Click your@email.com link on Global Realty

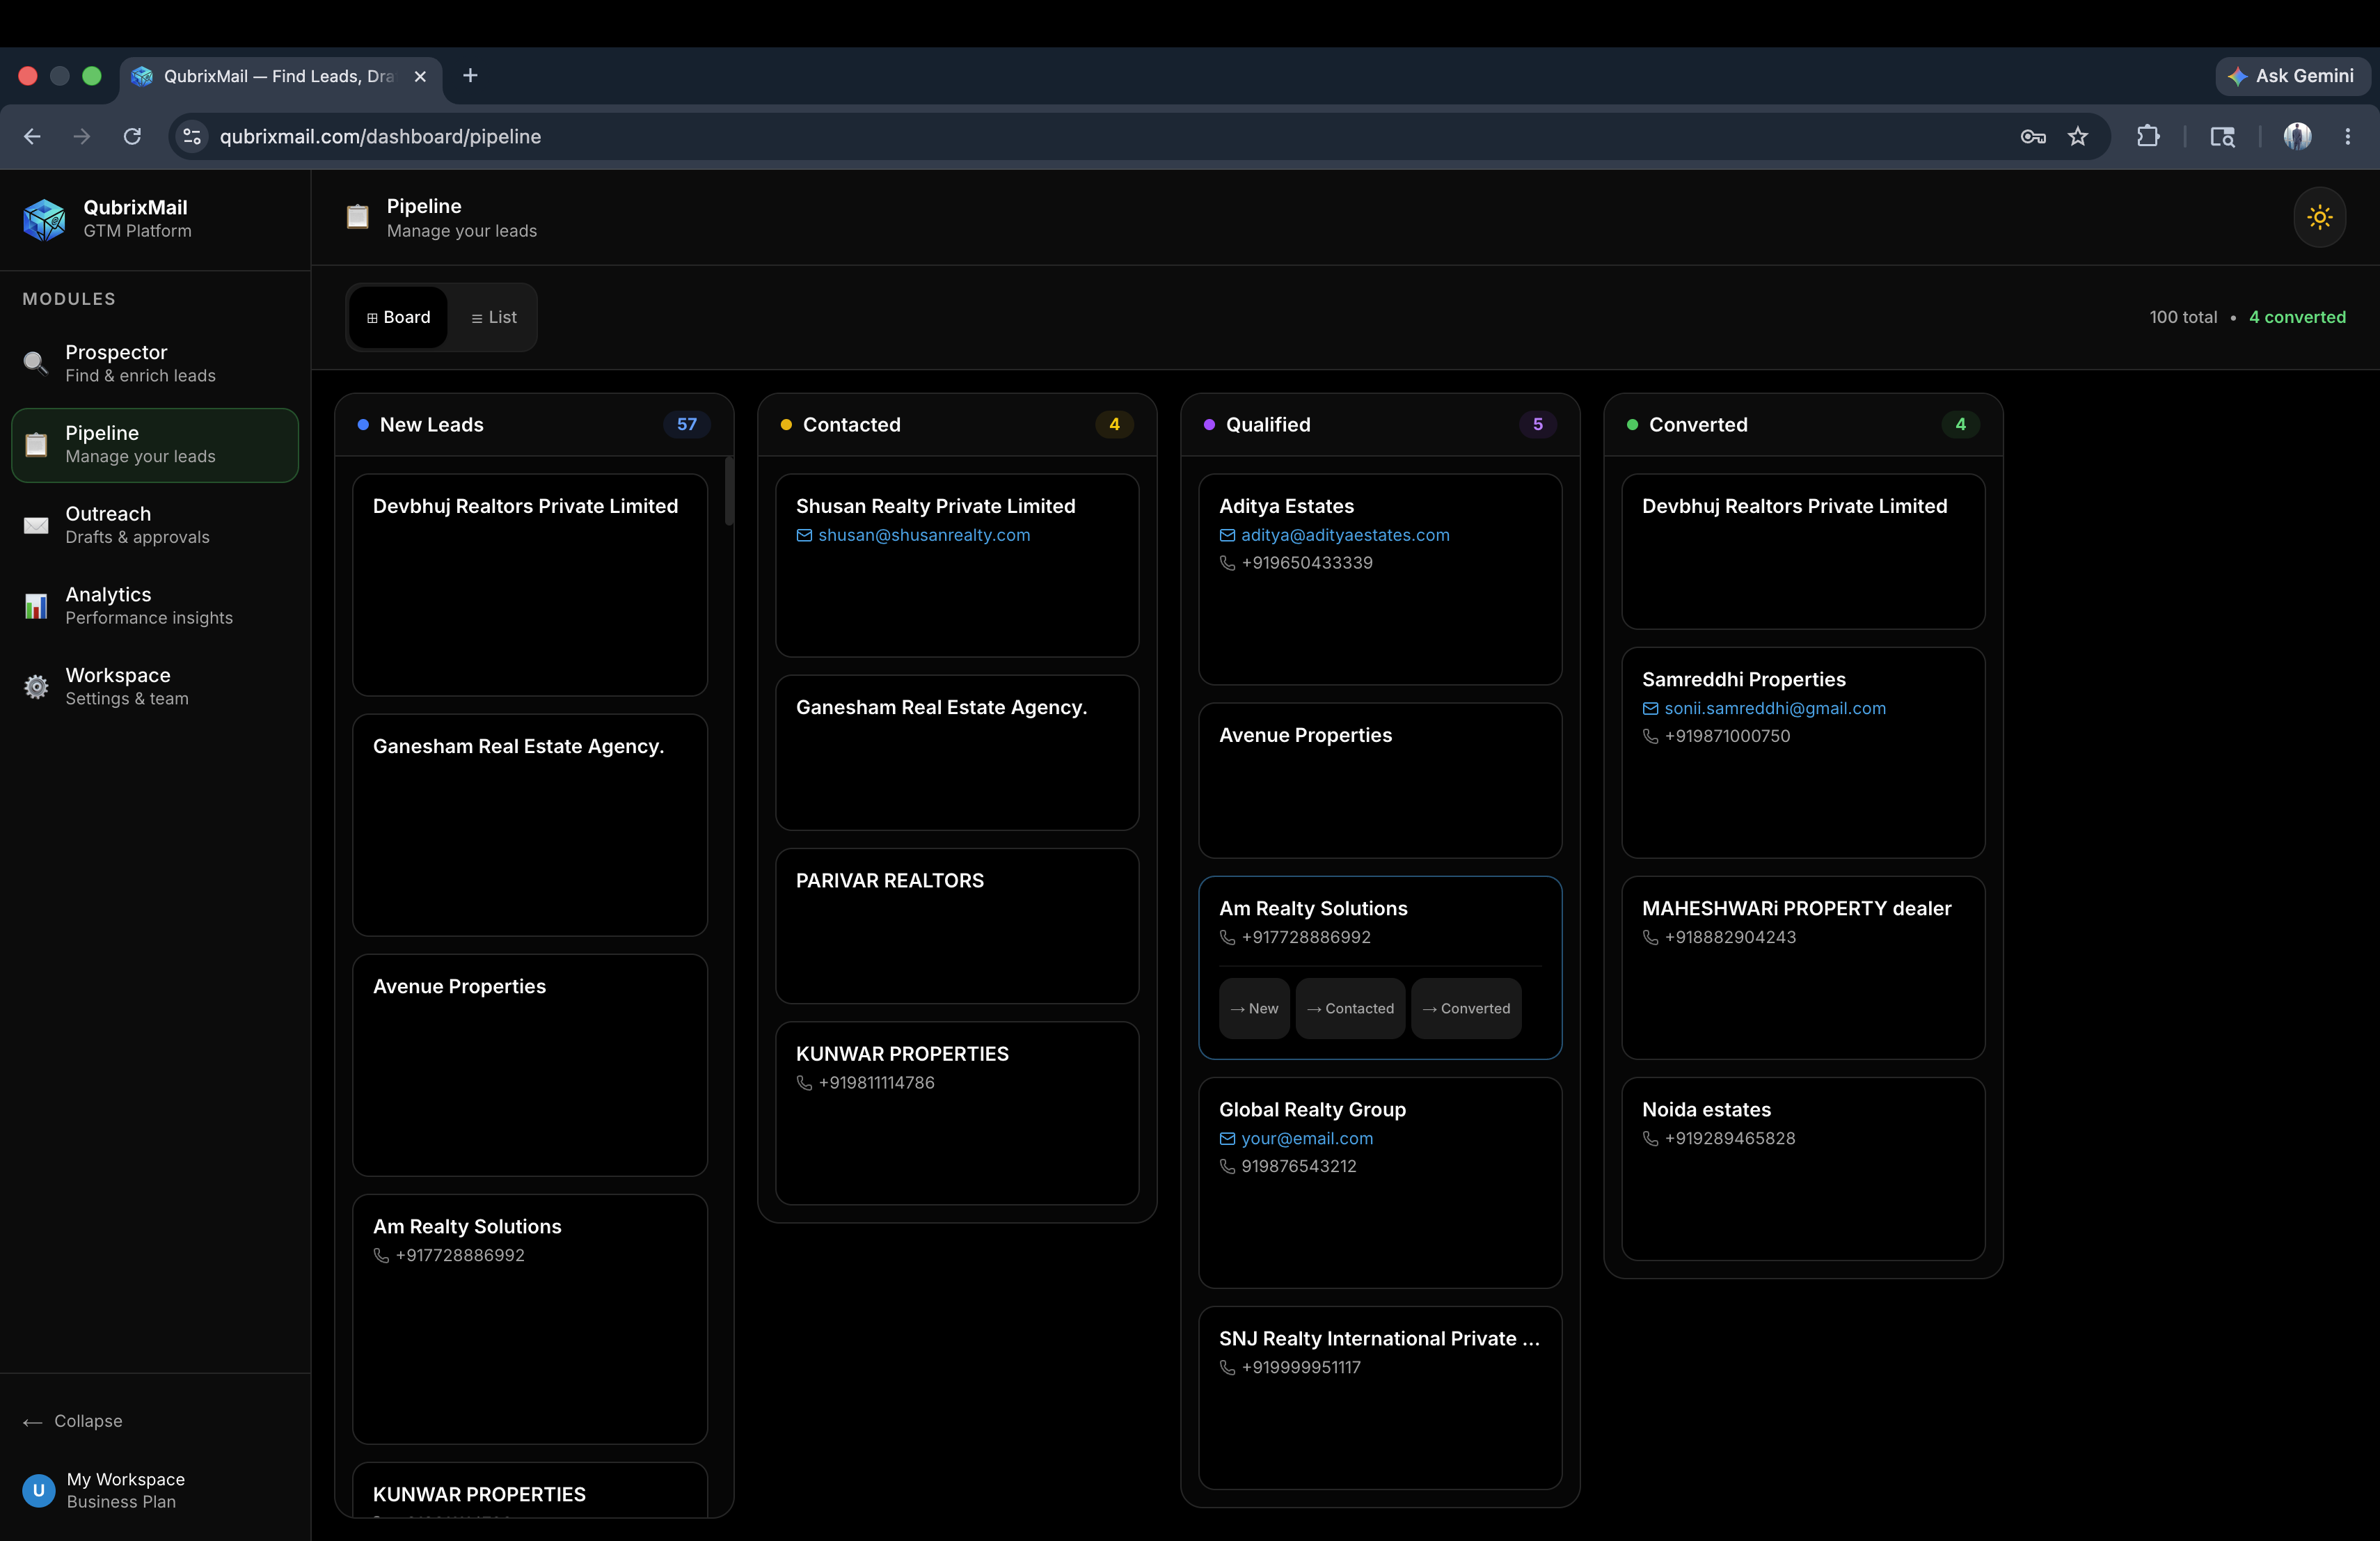click(1307, 1138)
